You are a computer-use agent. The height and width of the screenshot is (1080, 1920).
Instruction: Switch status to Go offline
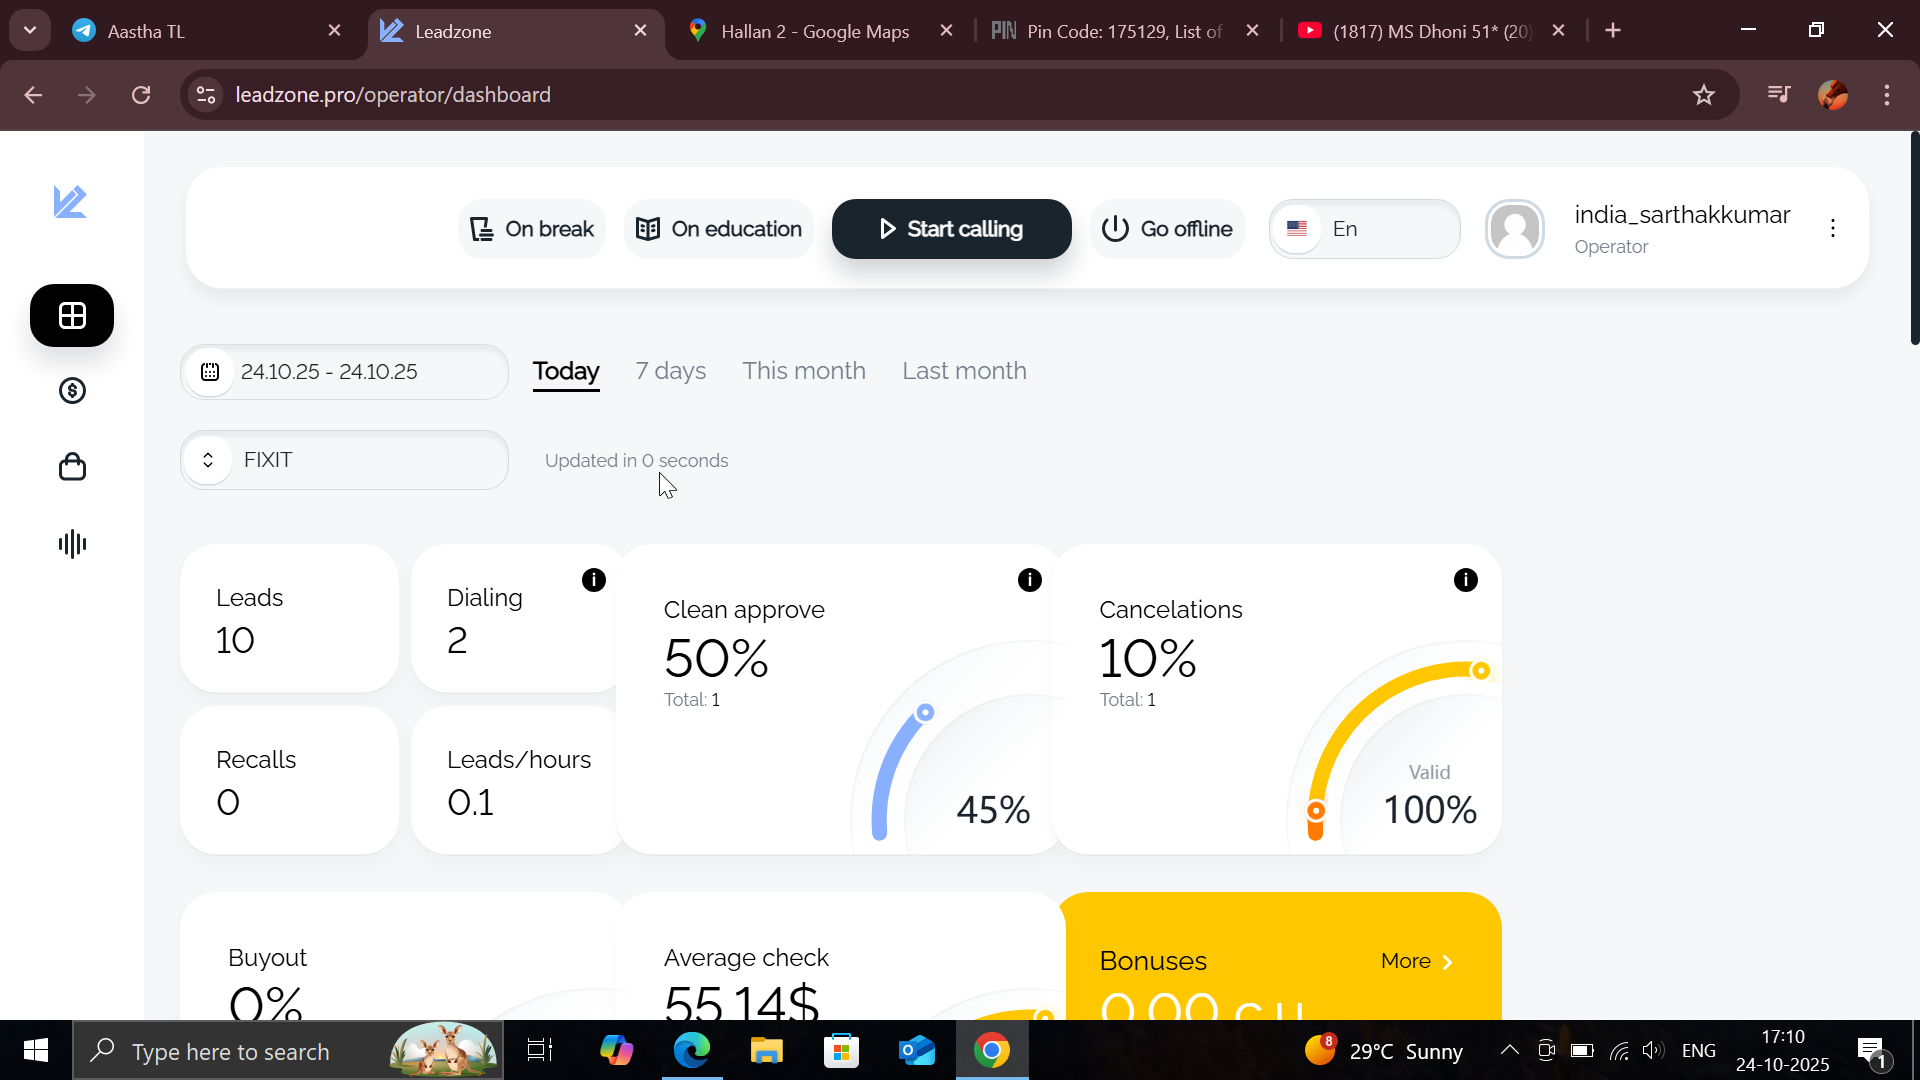point(1167,229)
